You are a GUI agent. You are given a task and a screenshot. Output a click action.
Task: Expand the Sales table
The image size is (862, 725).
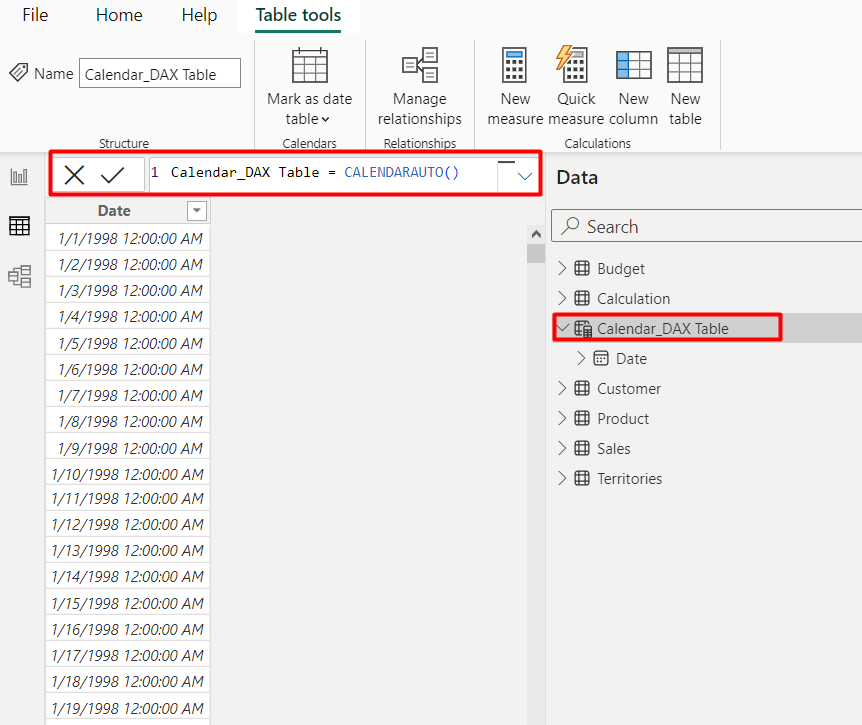point(562,448)
